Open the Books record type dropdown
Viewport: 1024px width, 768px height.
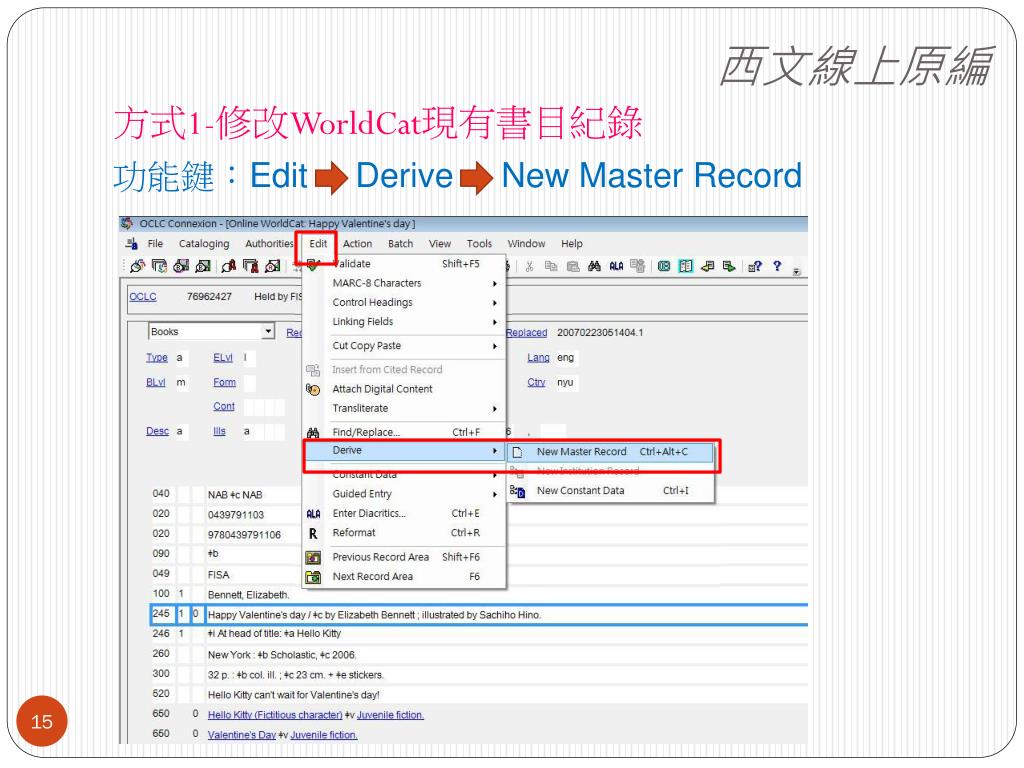tap(268, 332)
